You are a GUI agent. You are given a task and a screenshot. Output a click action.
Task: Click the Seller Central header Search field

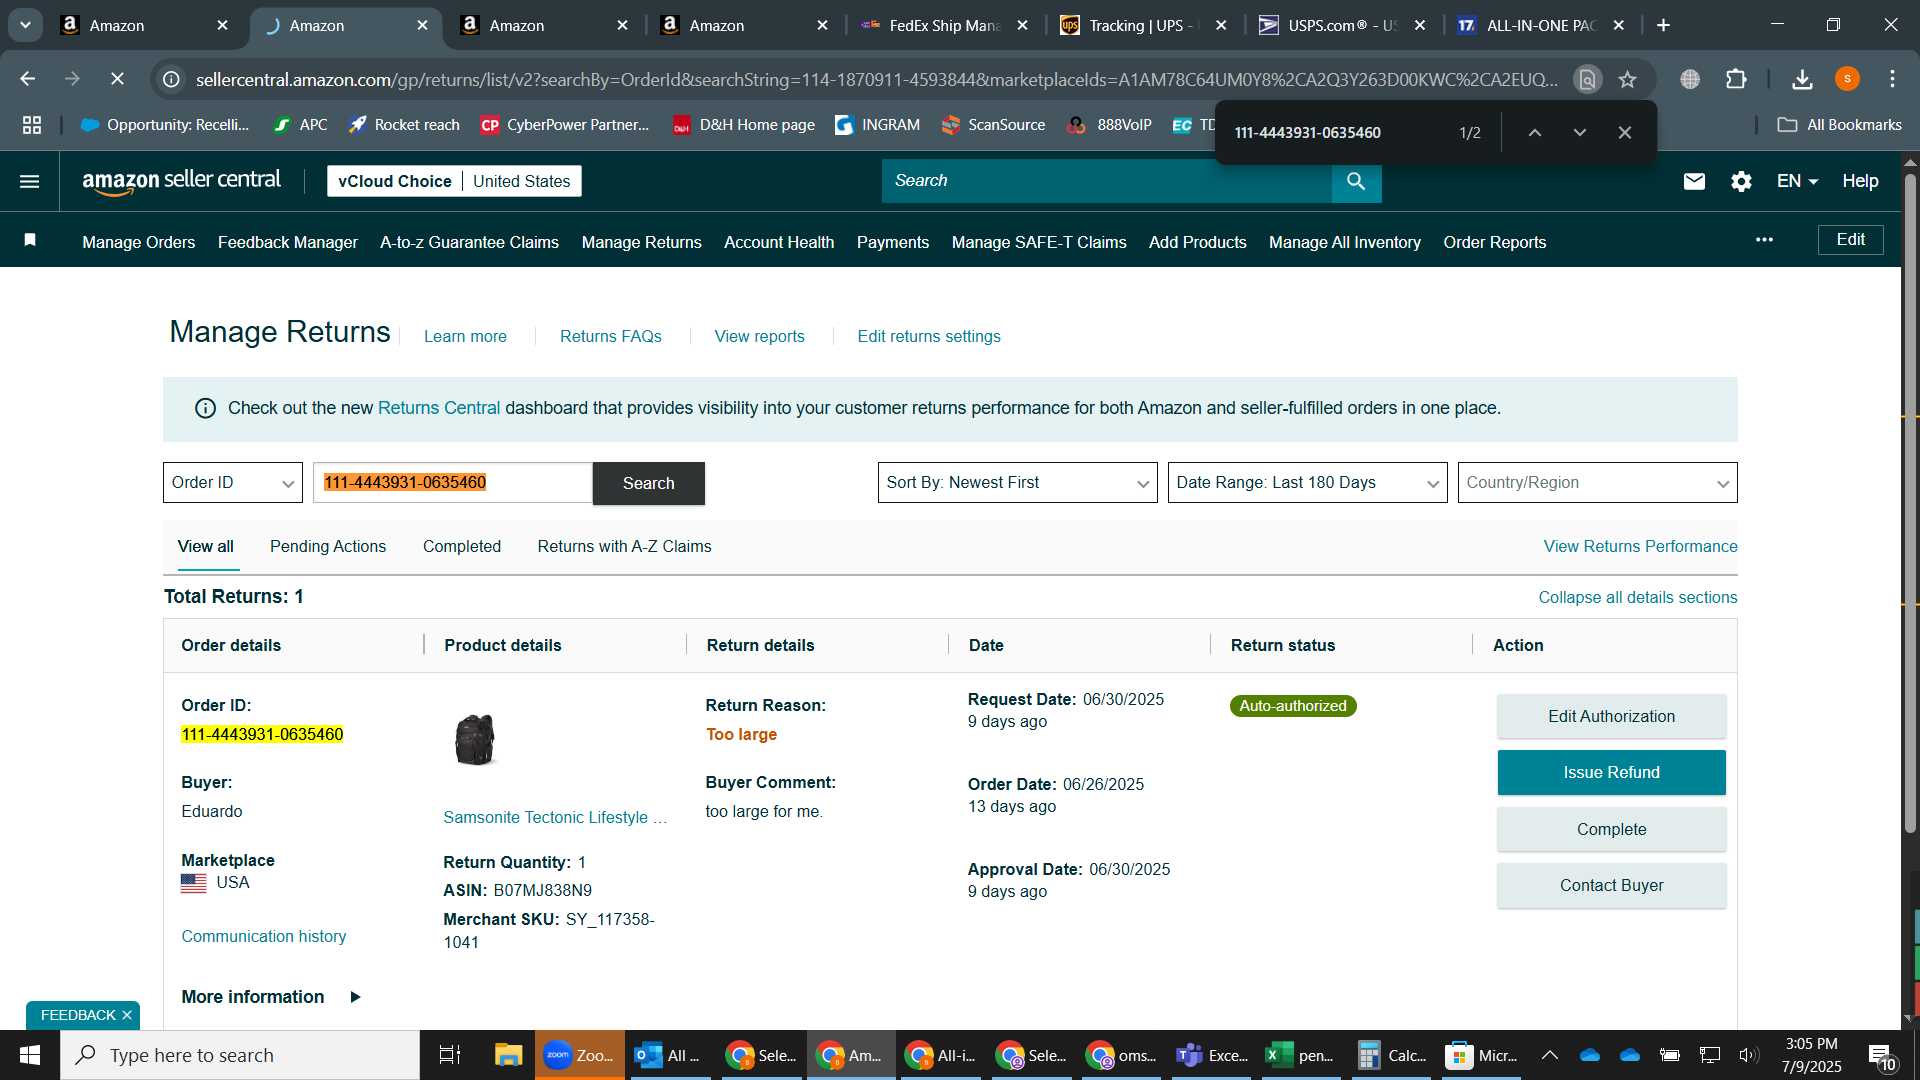click(x=1106, y=181)
